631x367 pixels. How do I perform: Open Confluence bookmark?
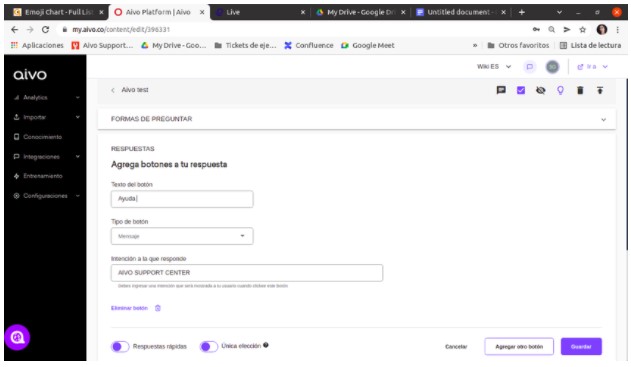pos(309,45)
